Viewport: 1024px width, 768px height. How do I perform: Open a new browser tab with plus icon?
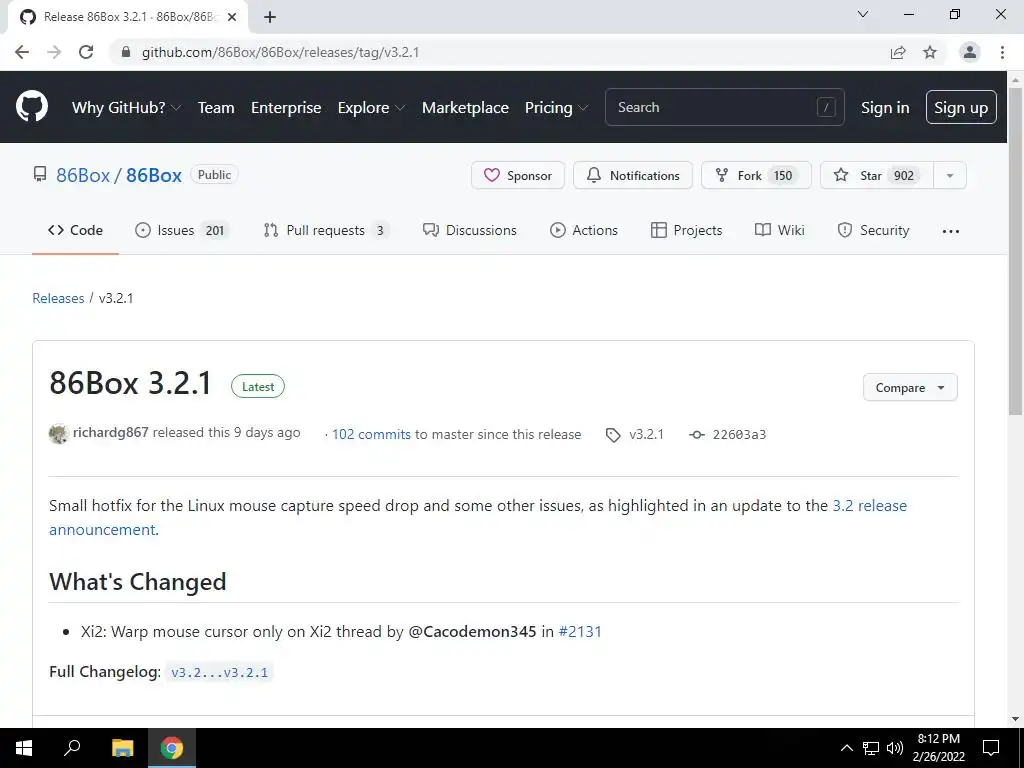270,17
